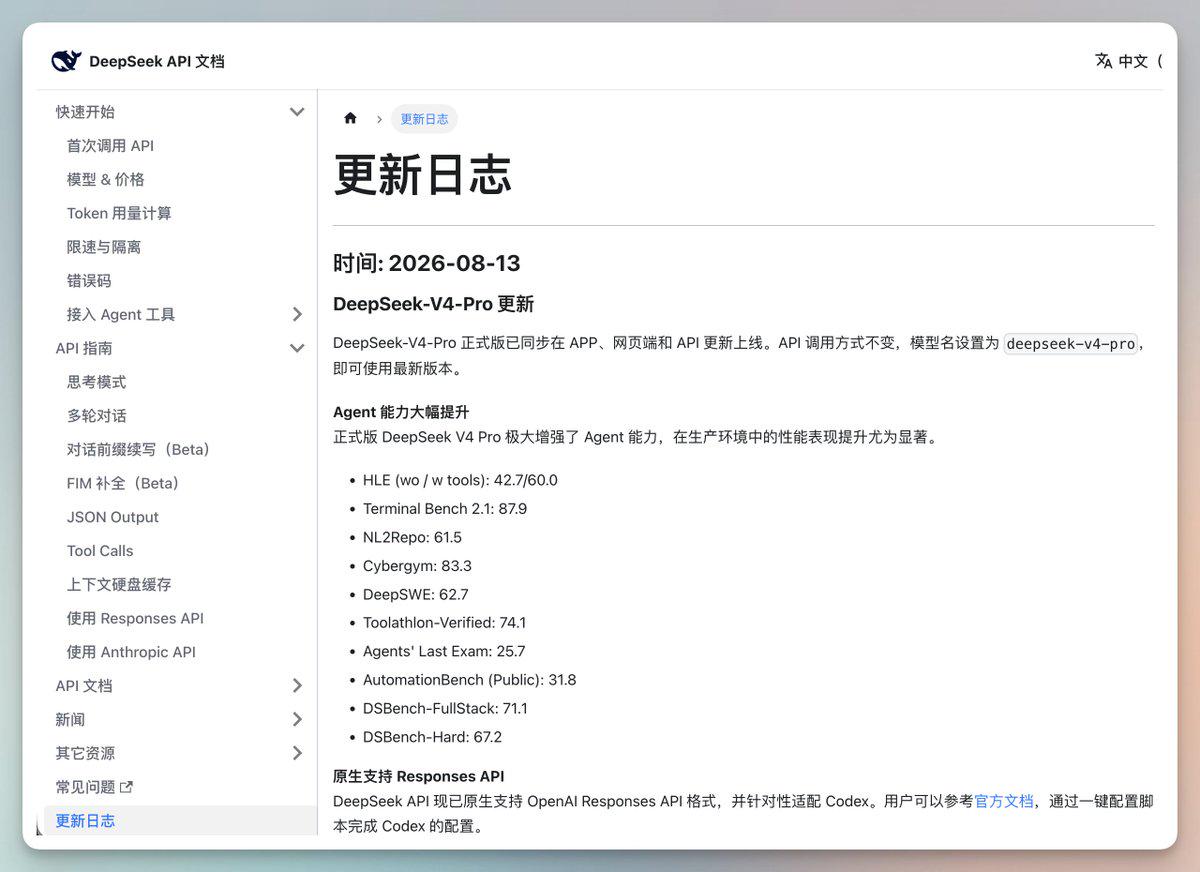Expand the API 文档 chevron
The width and height of the screenshot is (1200, 872).
pyautogui.click(x=297, y=685)
